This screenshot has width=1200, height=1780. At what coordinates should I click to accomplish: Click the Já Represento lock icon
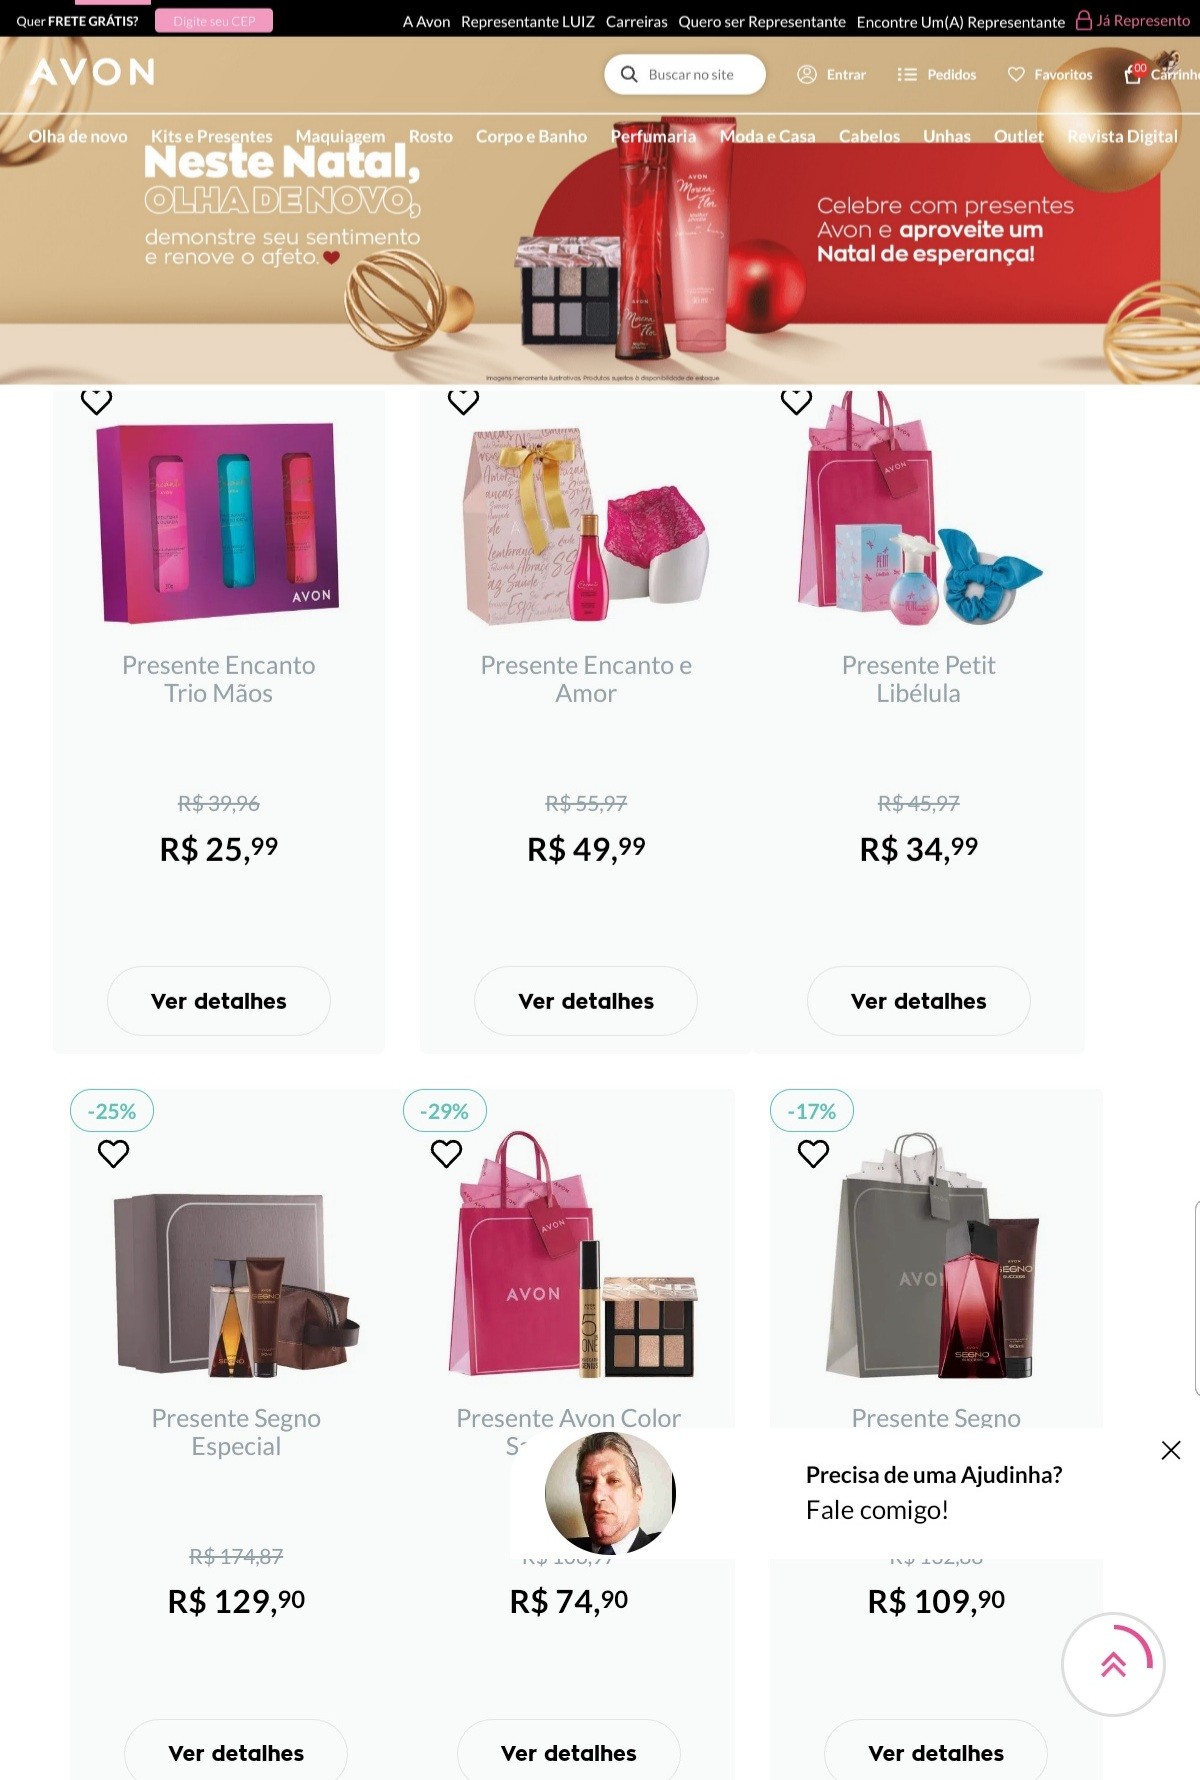click(x=1084, y=20)
